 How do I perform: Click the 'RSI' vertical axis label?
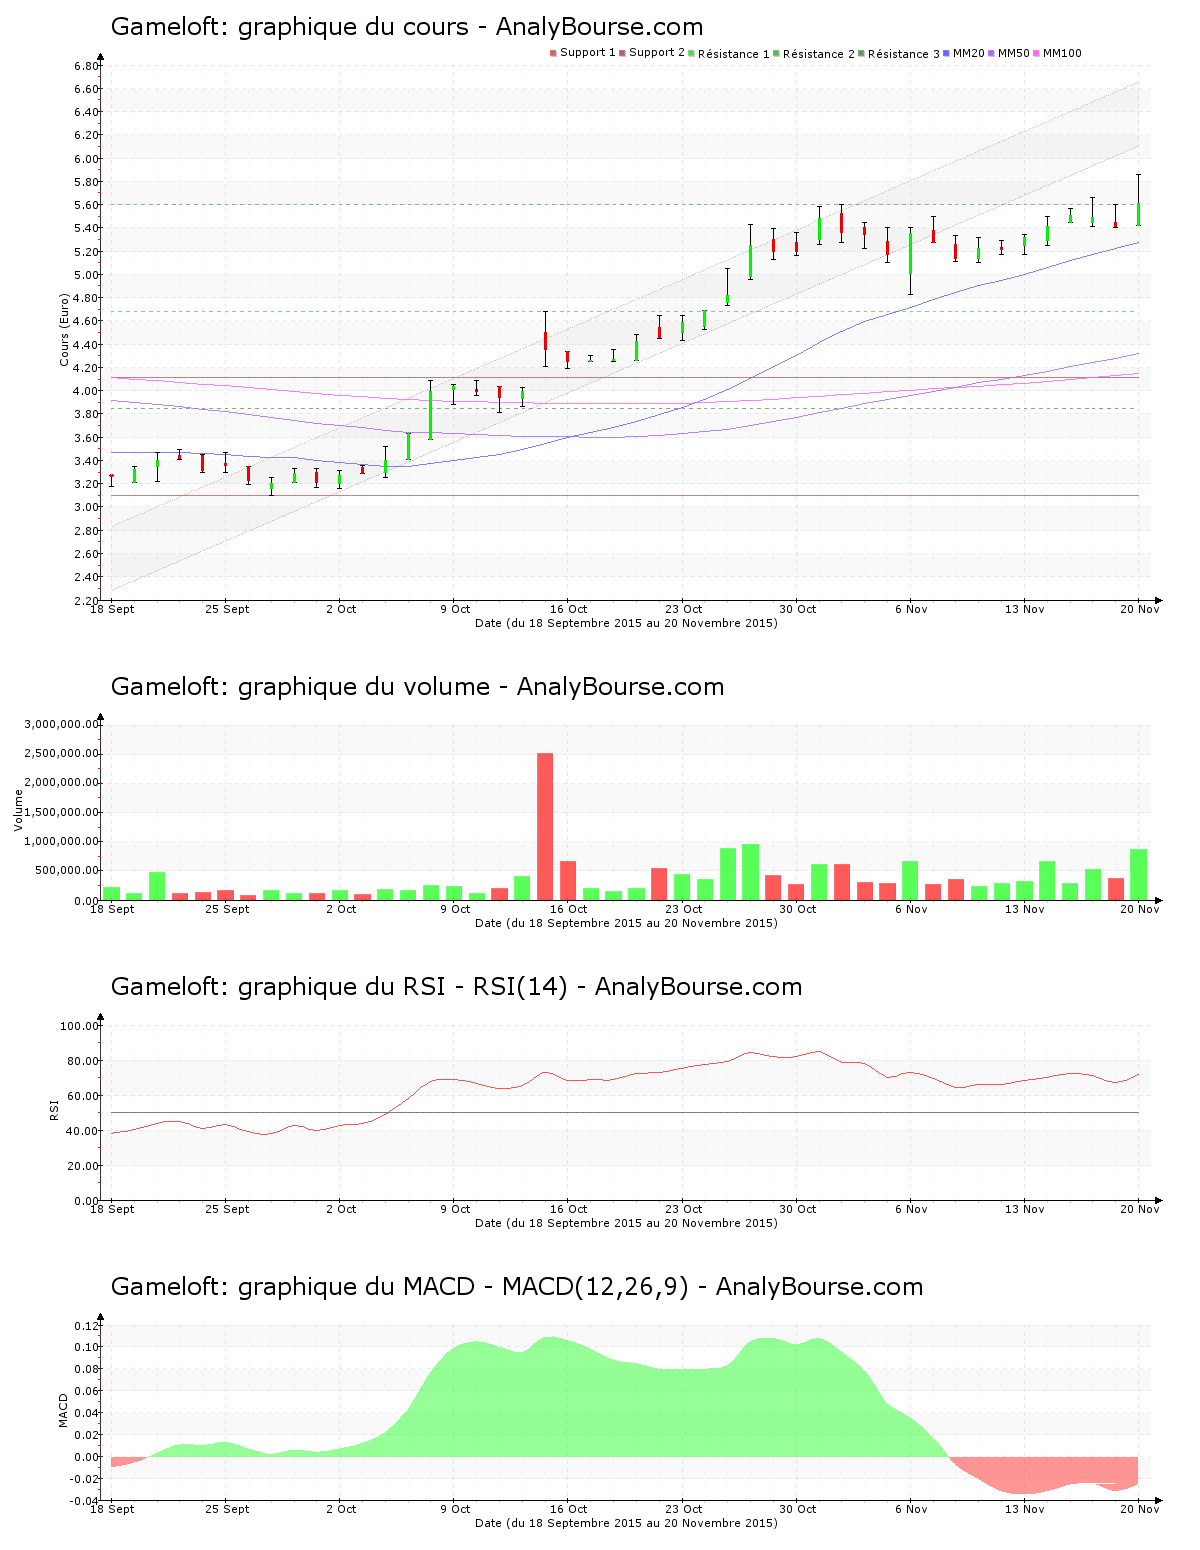coord(54,1109)
